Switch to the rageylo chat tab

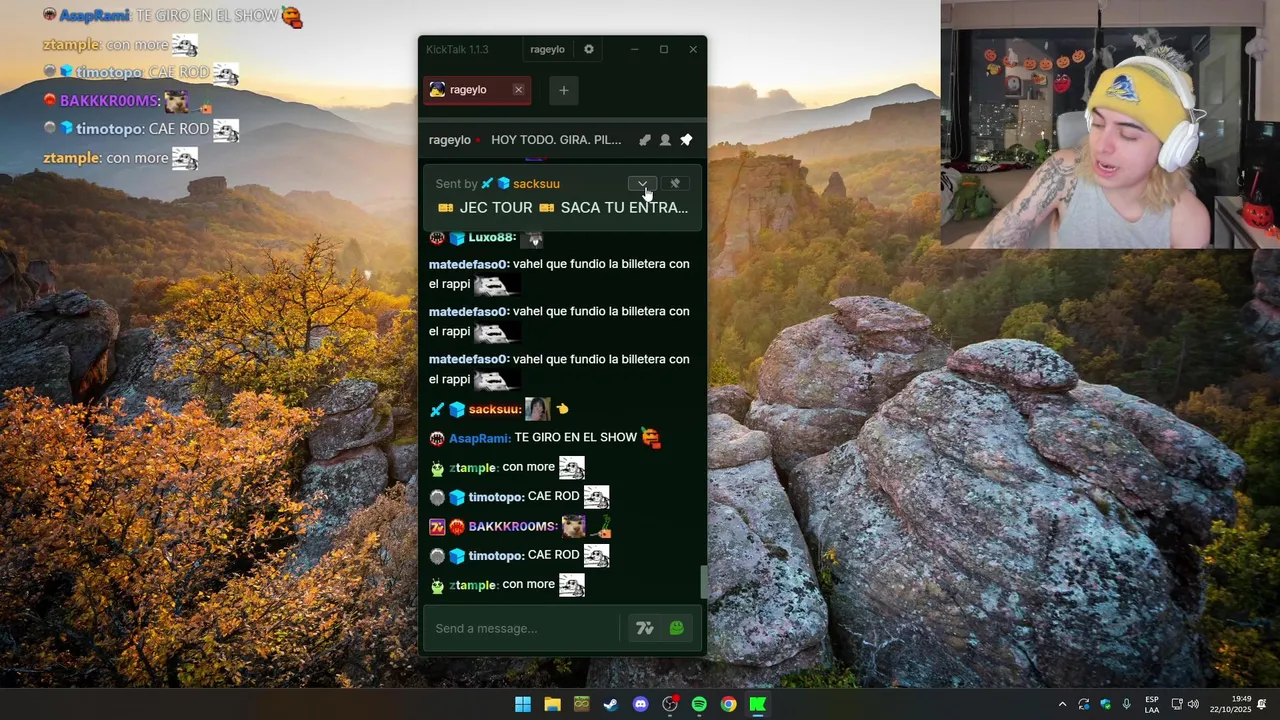[476, 90]
